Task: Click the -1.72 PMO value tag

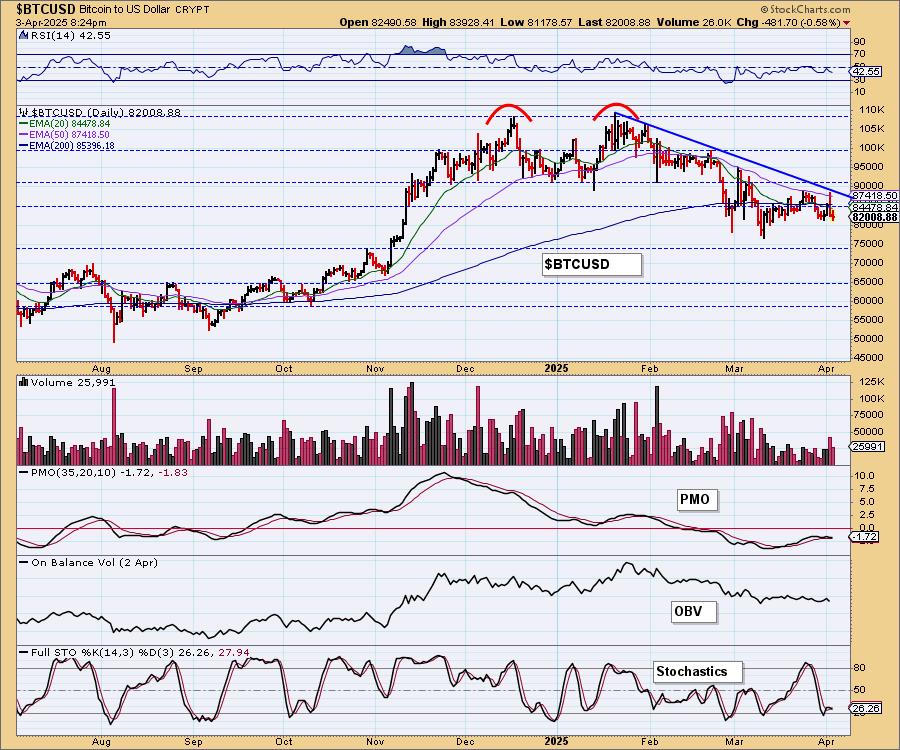Action: click(863, 537)
